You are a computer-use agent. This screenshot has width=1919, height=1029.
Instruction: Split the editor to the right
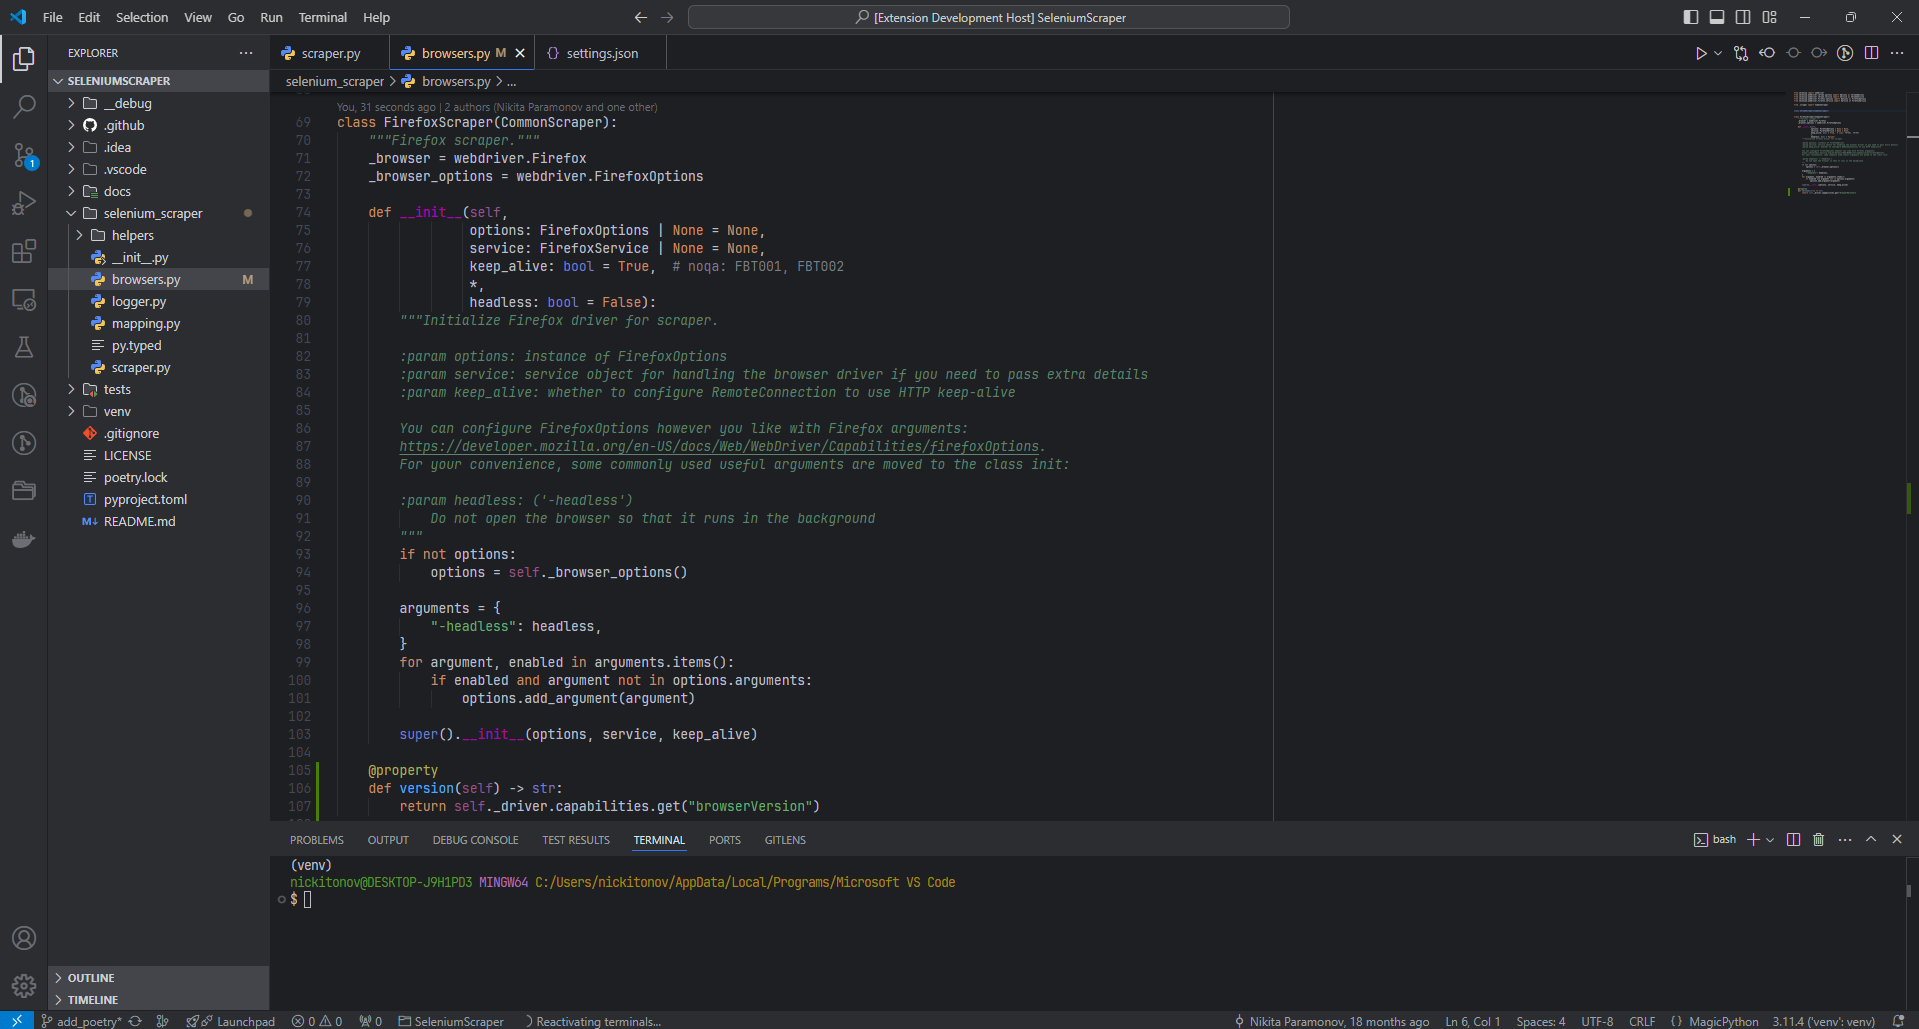(x=1871, y=53)
